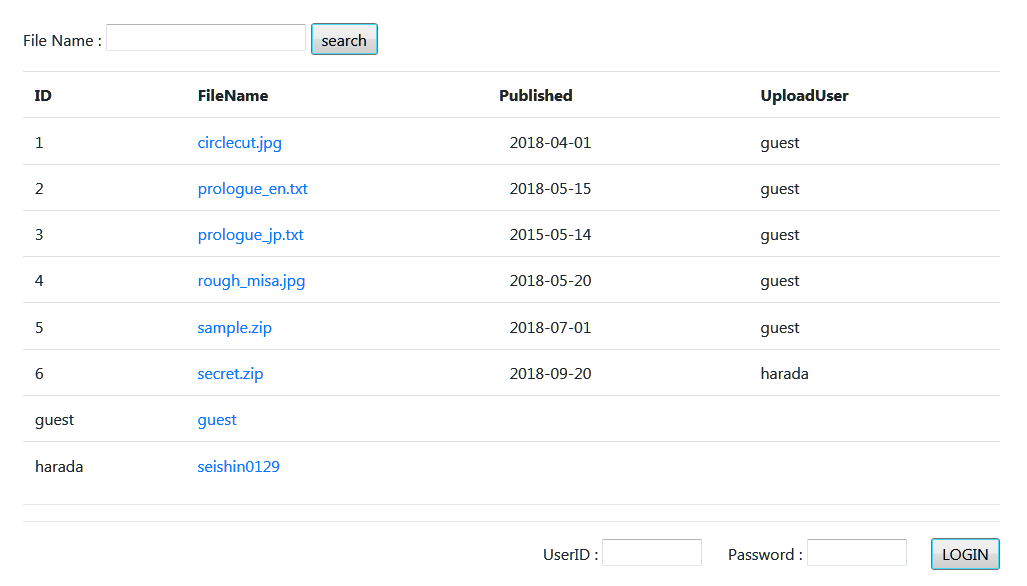
Task: Select the harada upload user cell
Action: (x=784, y=373)
